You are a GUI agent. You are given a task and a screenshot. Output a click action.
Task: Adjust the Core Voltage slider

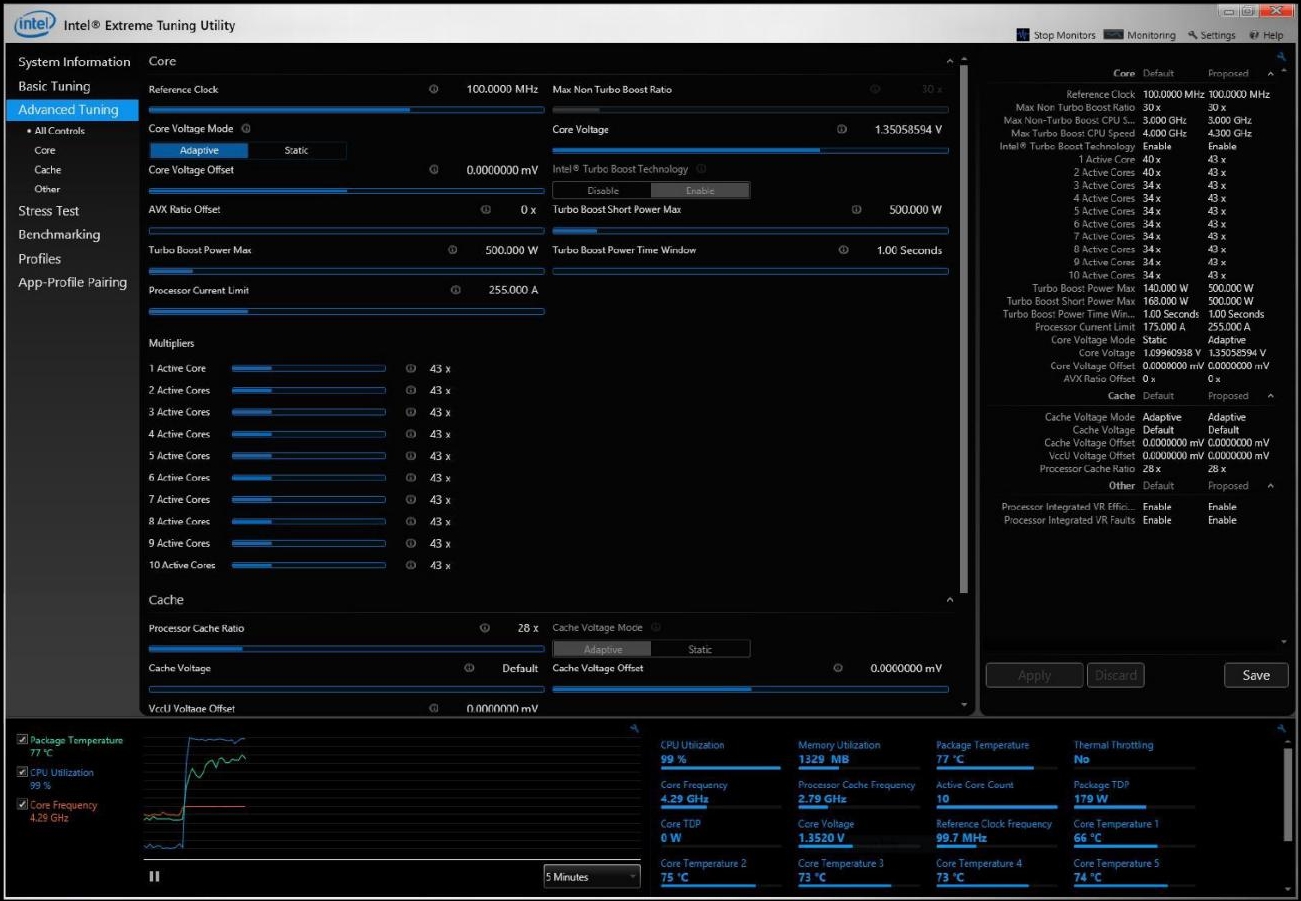[750, 149]
